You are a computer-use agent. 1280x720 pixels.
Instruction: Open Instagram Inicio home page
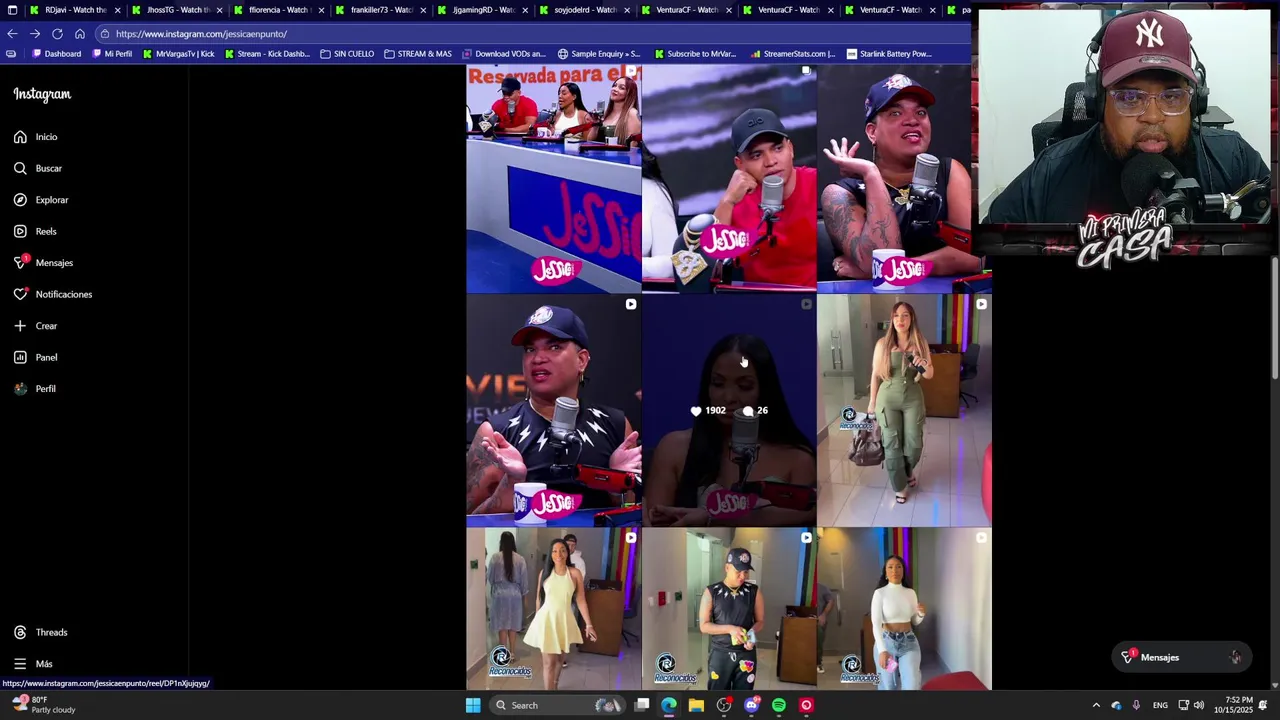[36, 137]
